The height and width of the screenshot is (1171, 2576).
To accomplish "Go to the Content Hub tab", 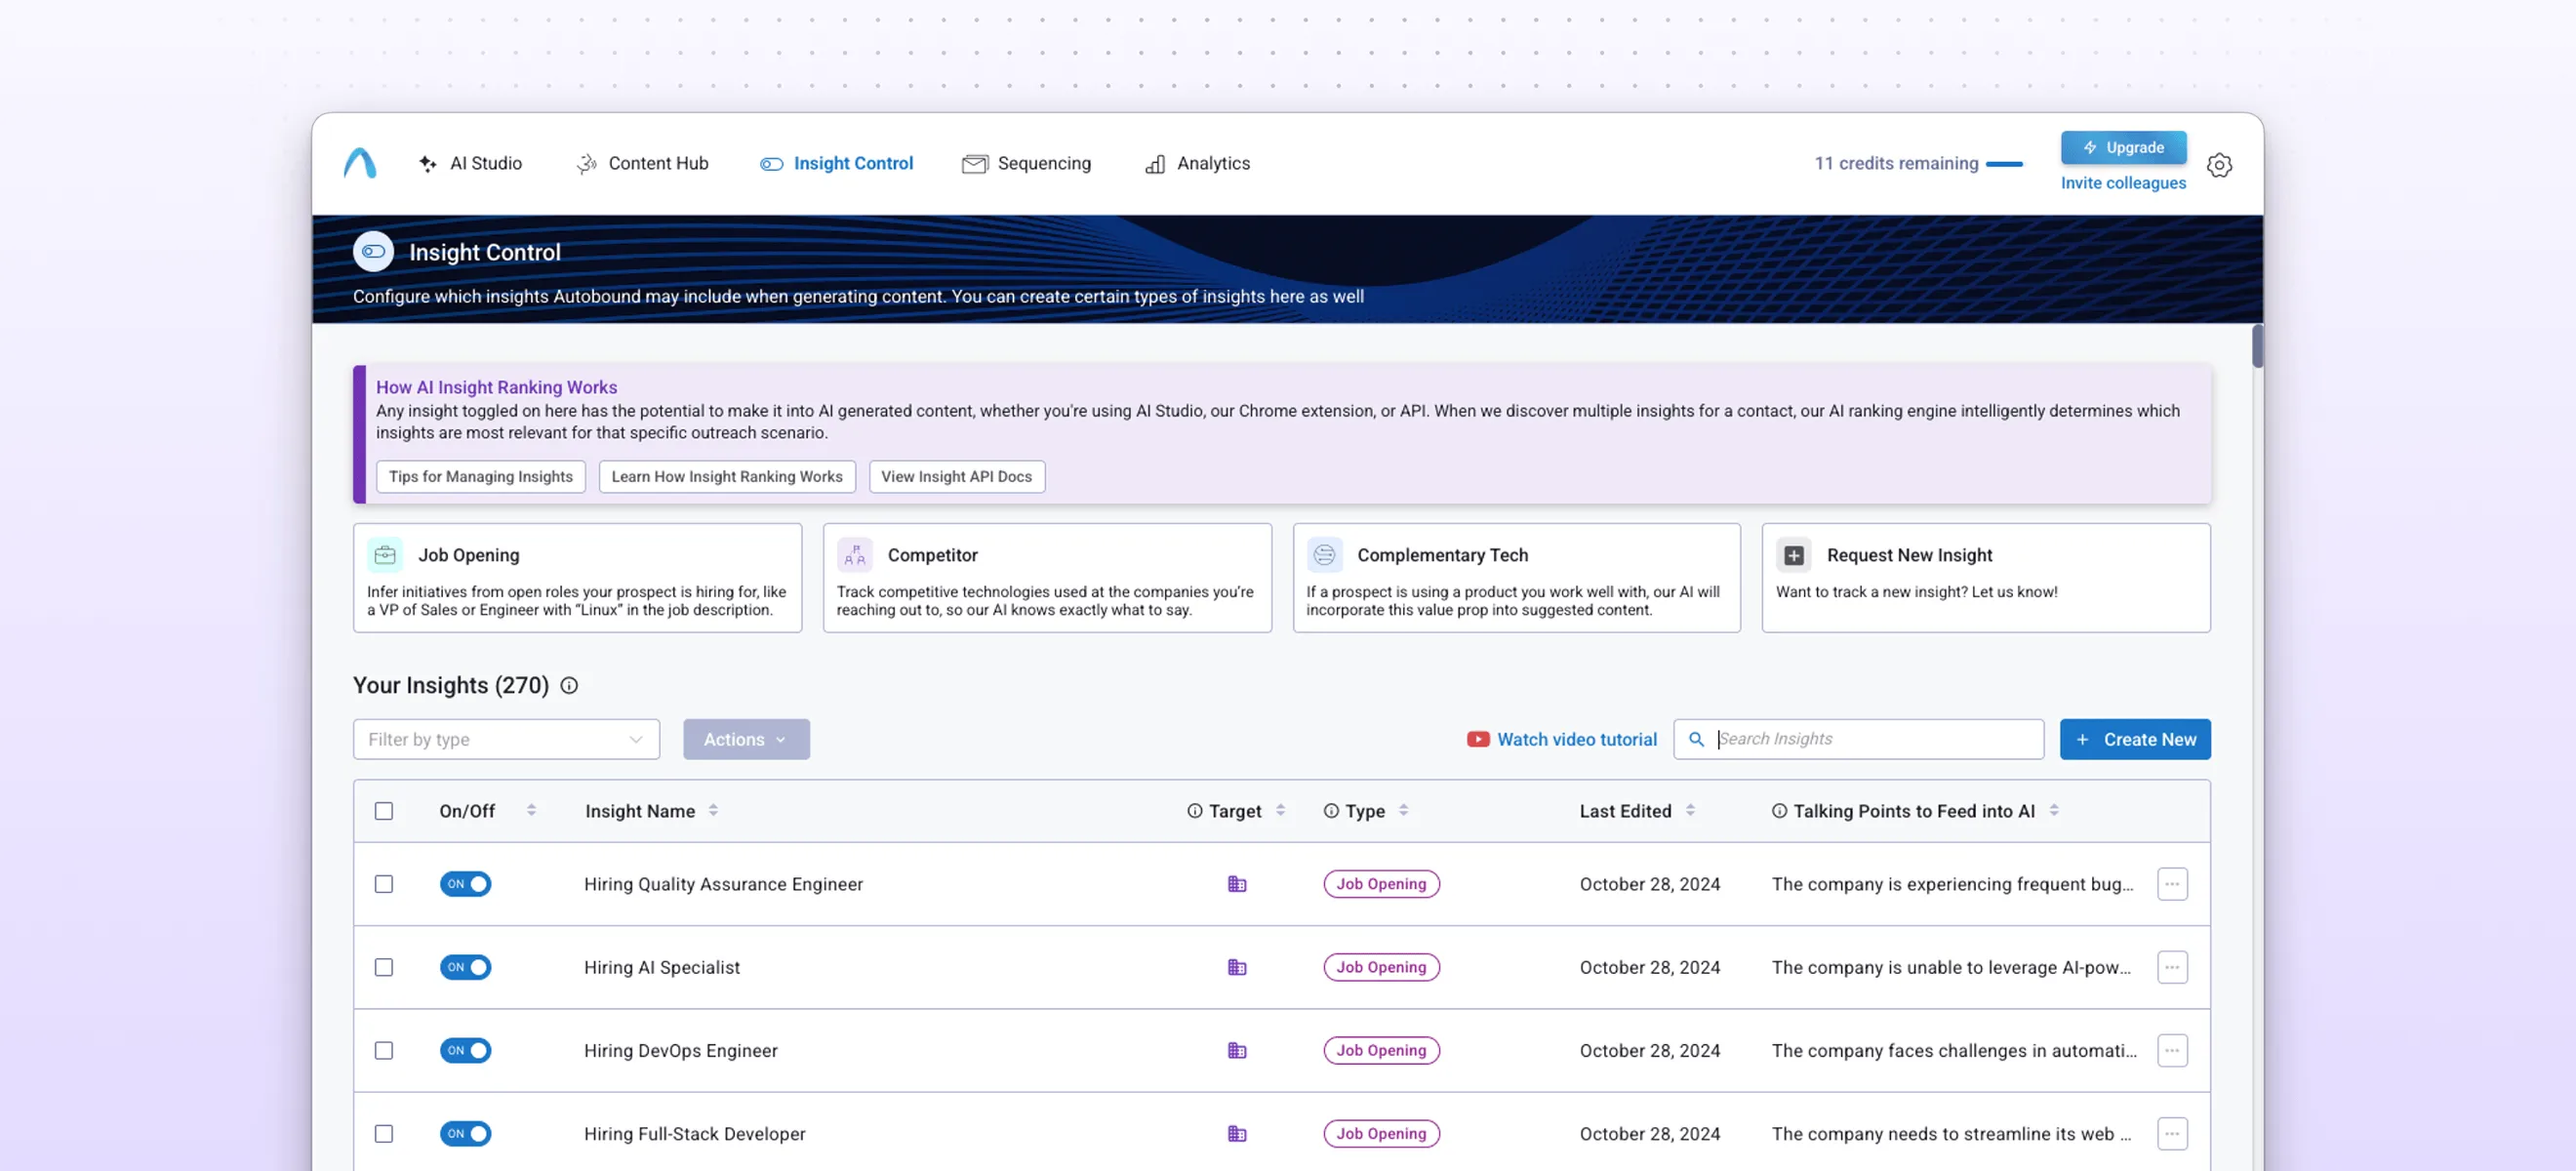I will [642, 163].
